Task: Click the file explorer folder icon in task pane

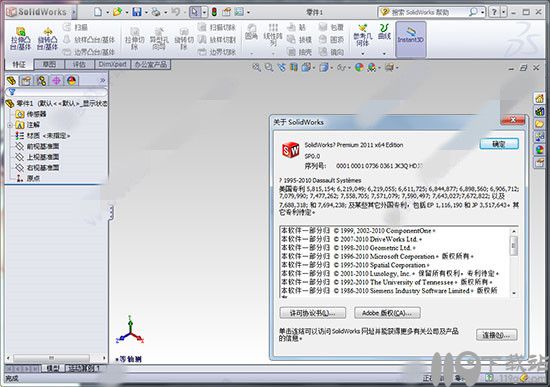Action: (539, 124)
